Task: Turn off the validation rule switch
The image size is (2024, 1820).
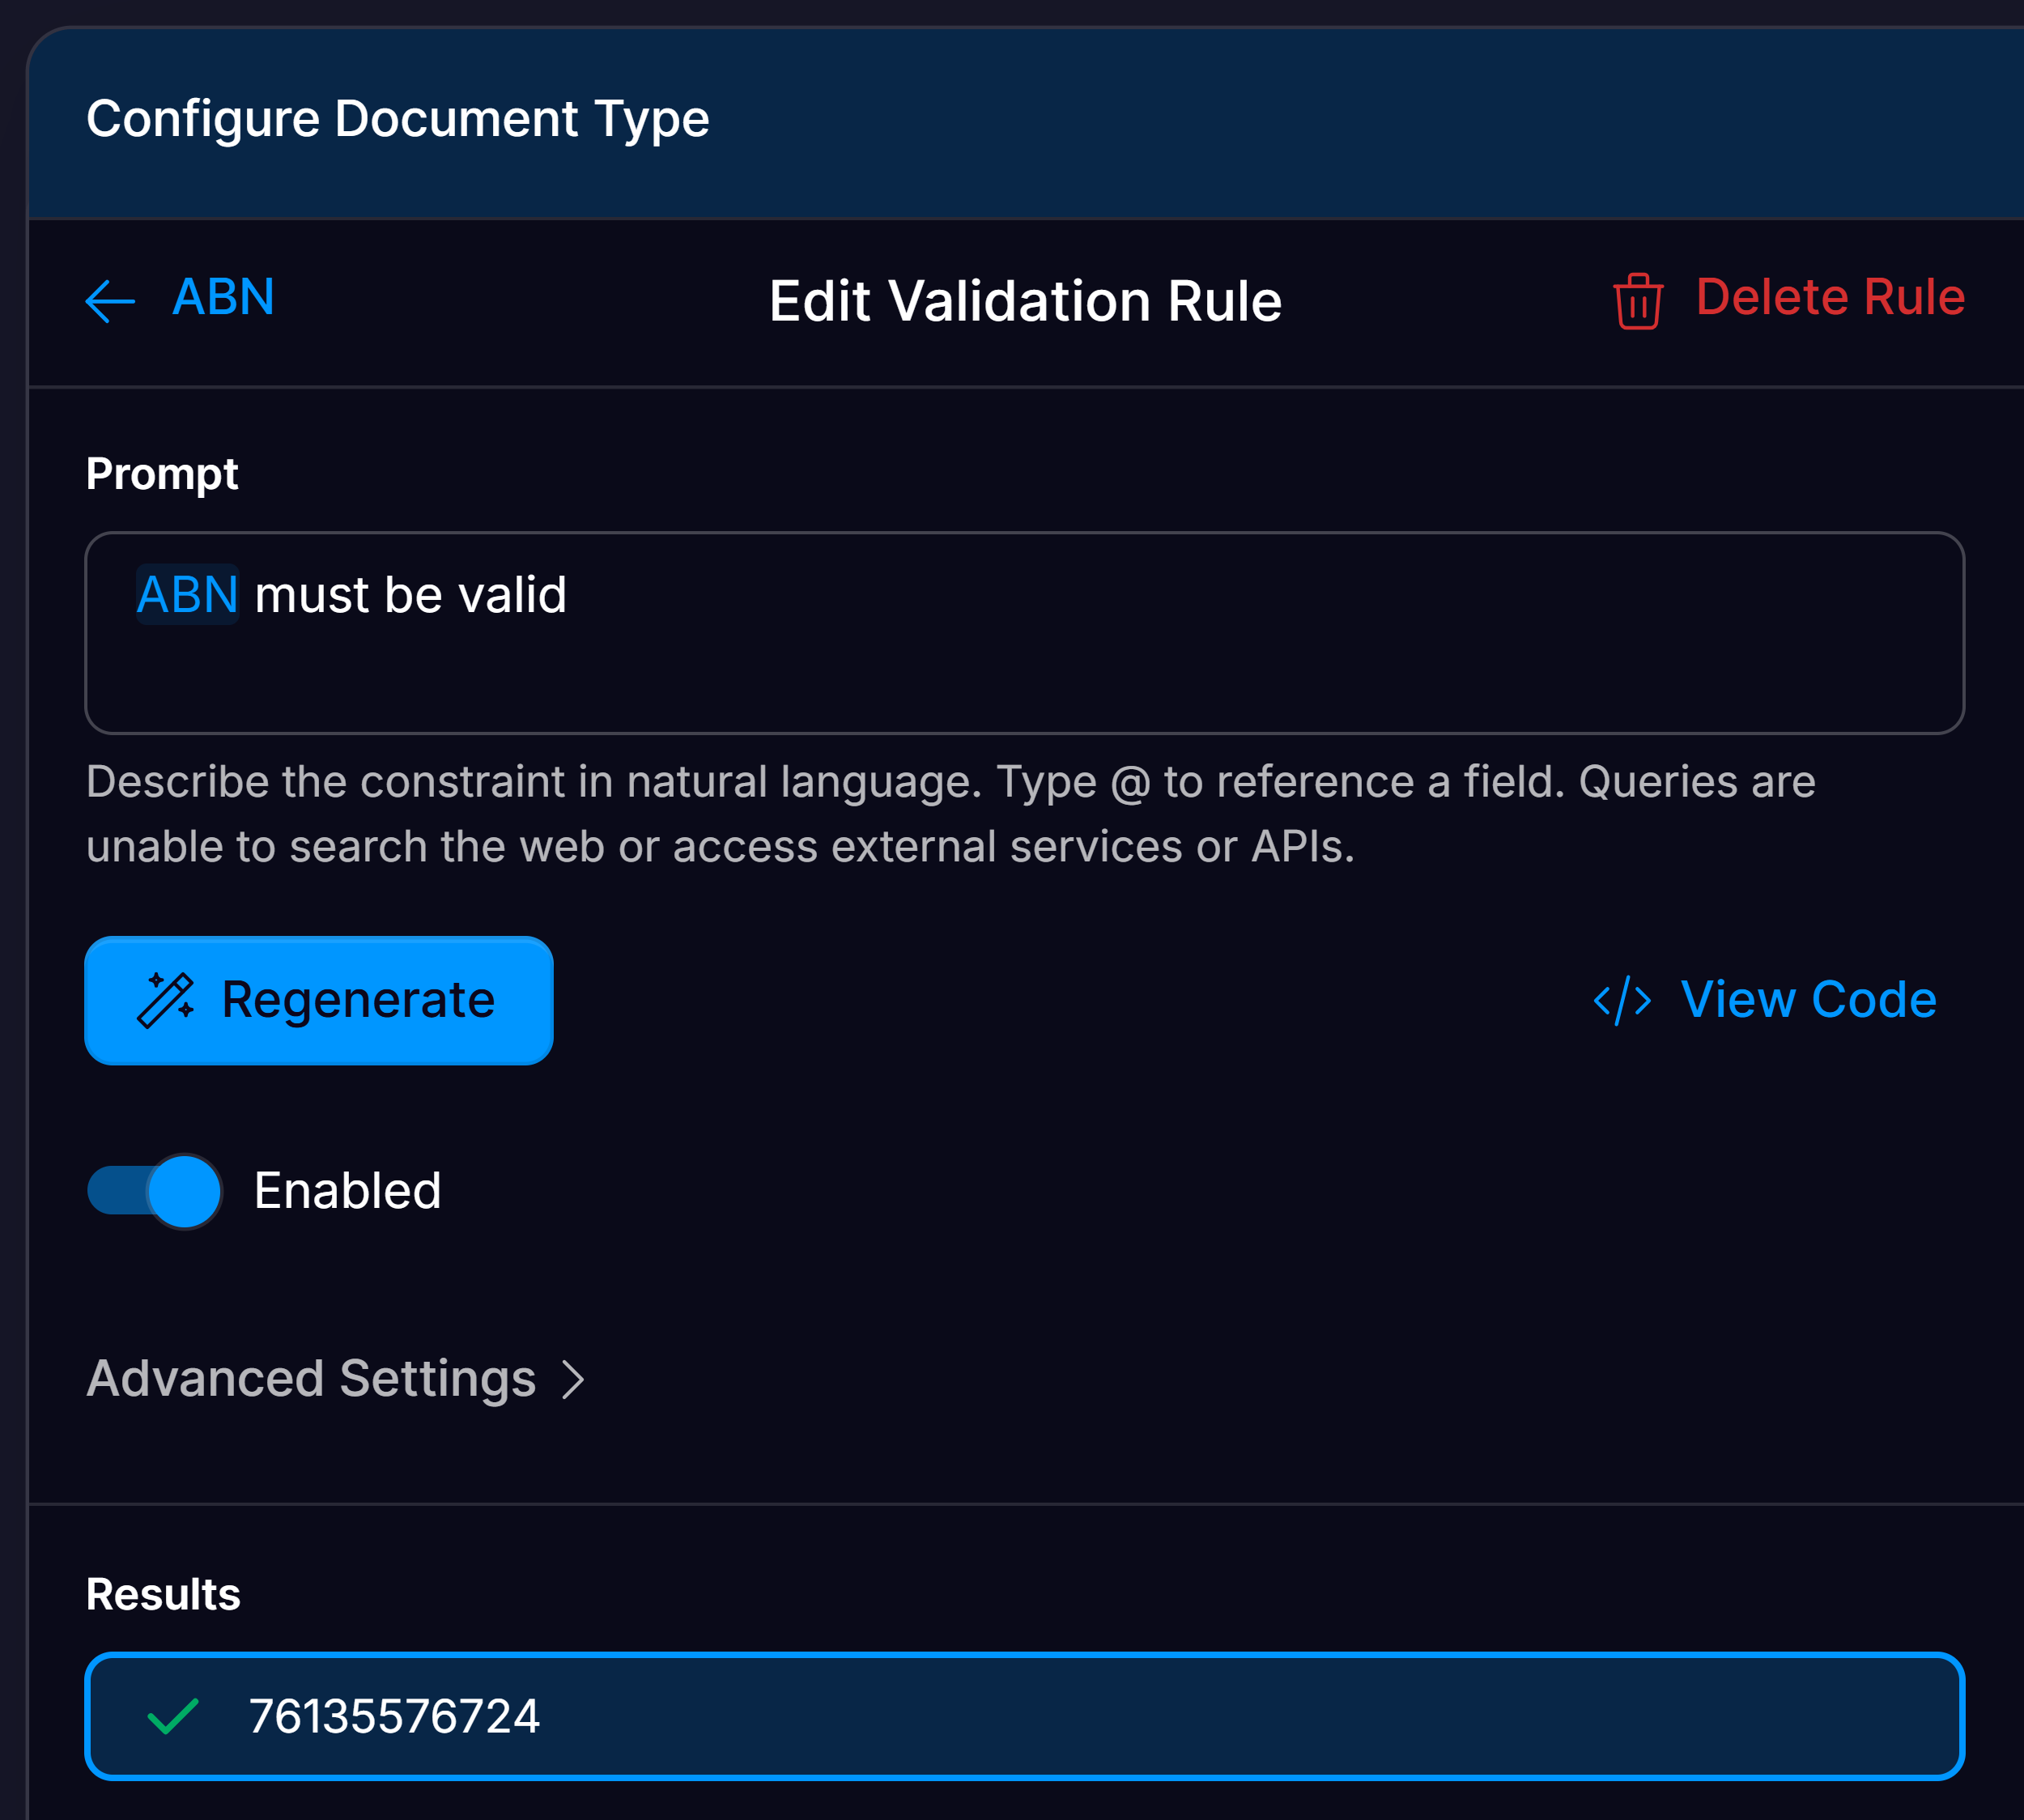Action: pyautogui.click(x=152, y=1191)
